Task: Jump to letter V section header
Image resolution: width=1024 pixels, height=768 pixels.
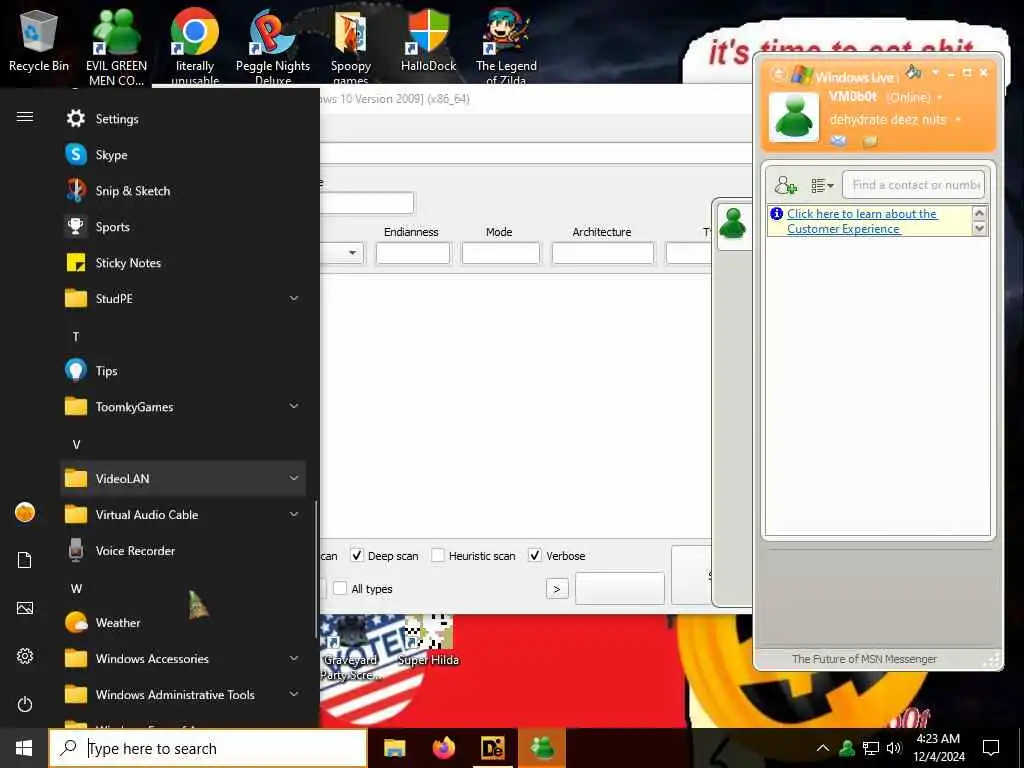Action: pos(76,444)
